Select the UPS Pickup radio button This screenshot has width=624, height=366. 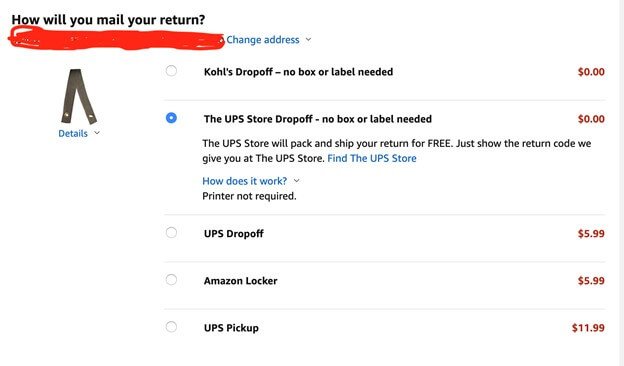click(171, 327)
